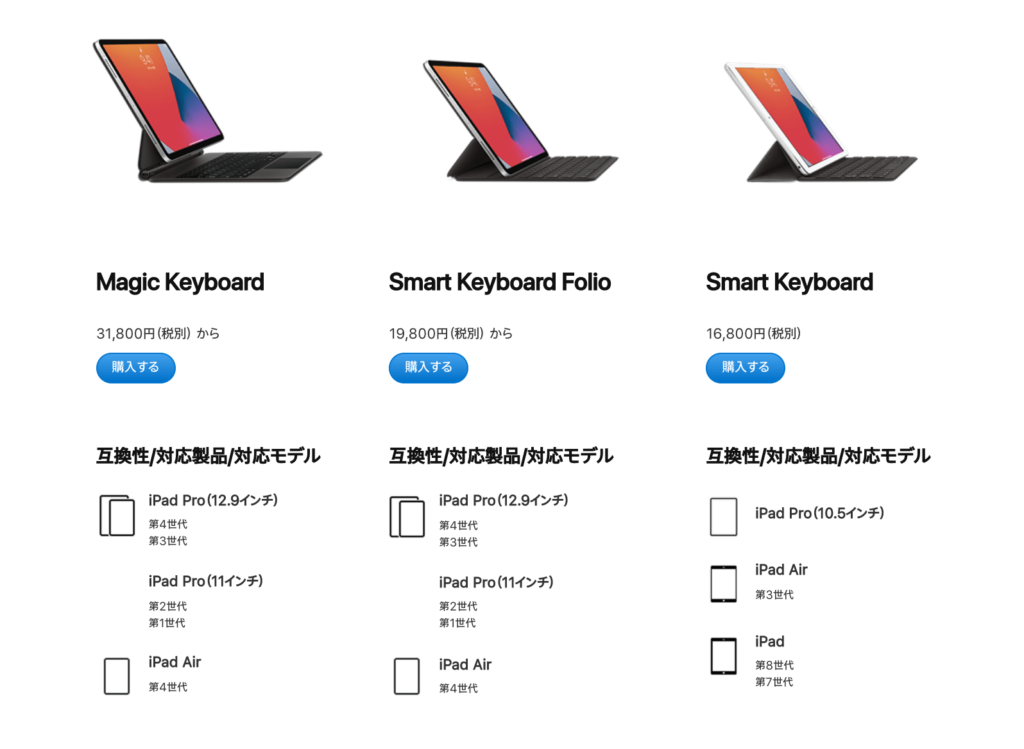The width and height of the screenshot is (1024, 749).
Task: Click the iPad Air icon under Smart Keyboard Folio
Action: (x=407, y=676)
